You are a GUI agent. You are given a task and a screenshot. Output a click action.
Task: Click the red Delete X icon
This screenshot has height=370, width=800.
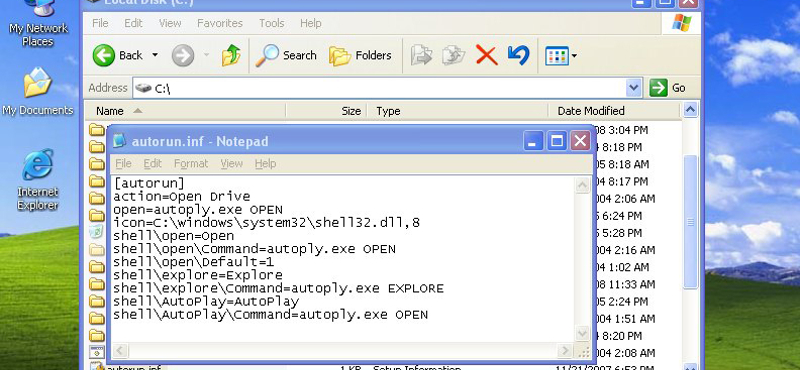pos(486,55)
